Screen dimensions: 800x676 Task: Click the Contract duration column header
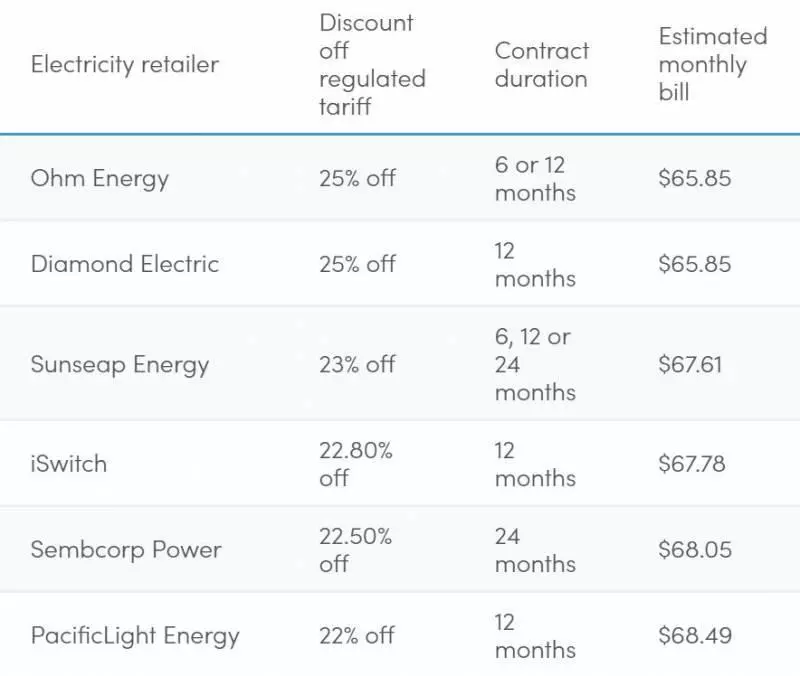coord(542,65)
